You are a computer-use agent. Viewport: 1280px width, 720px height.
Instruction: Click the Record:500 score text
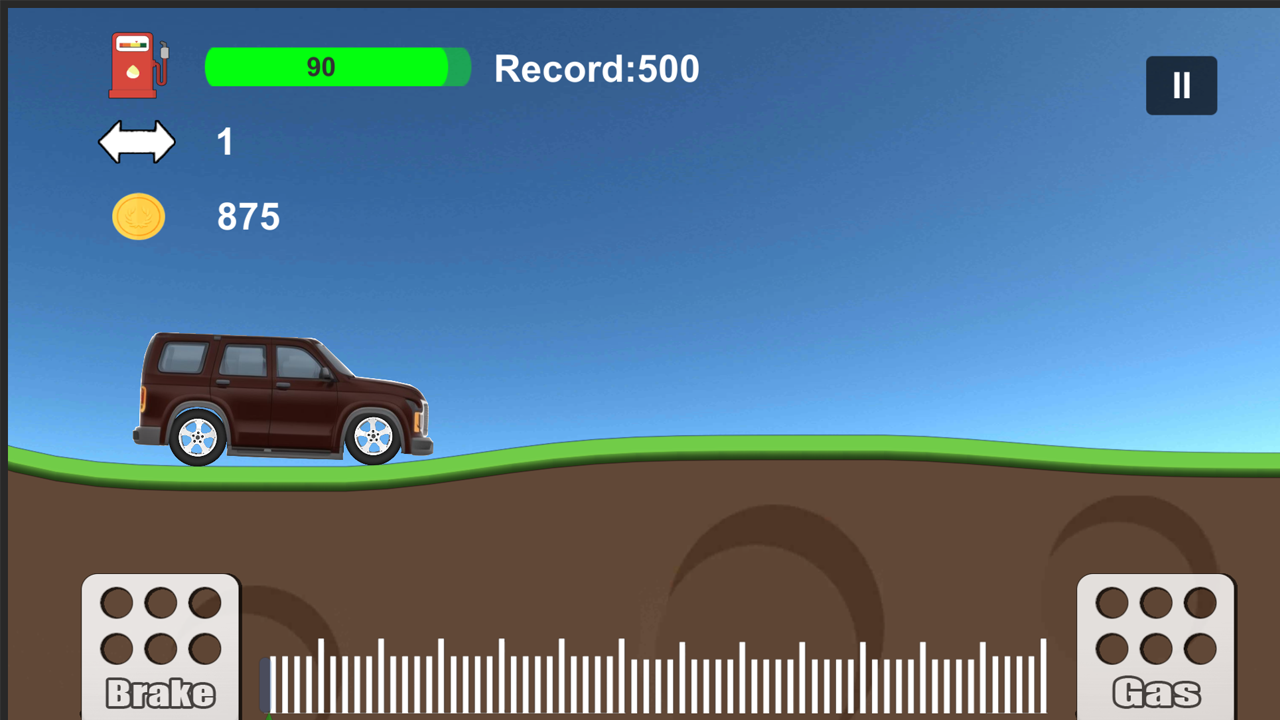(x=596, y=69)
